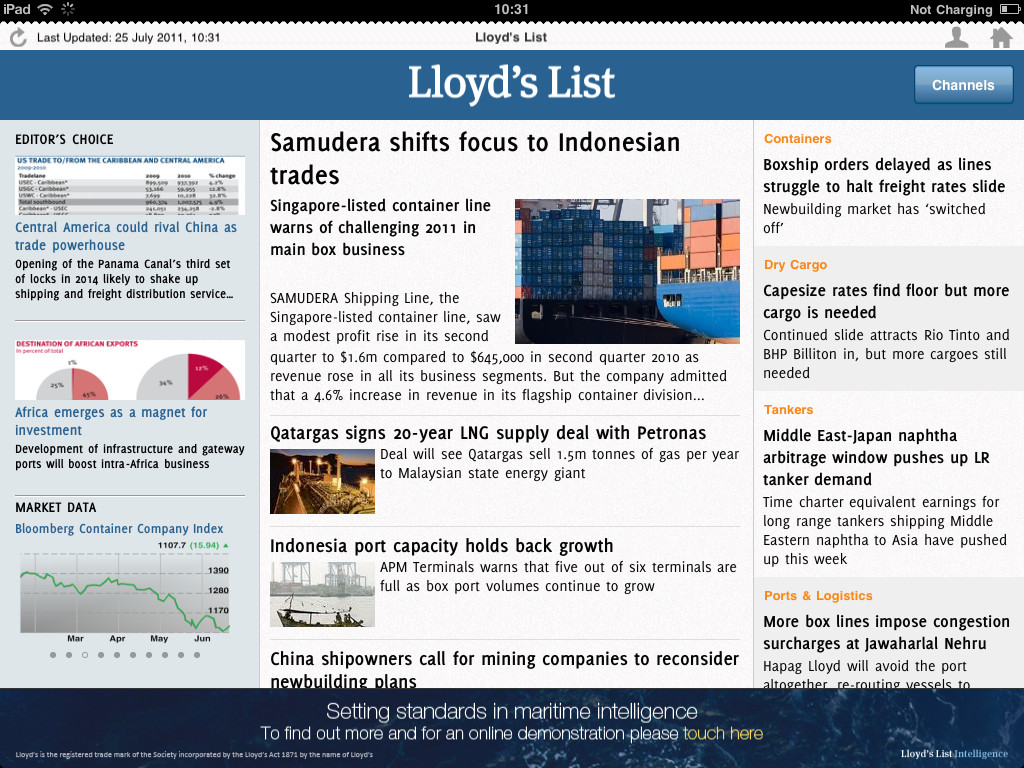Tap the container ship article image
The height and width of the screenshot is (768, 1024).
coord(627,271)
